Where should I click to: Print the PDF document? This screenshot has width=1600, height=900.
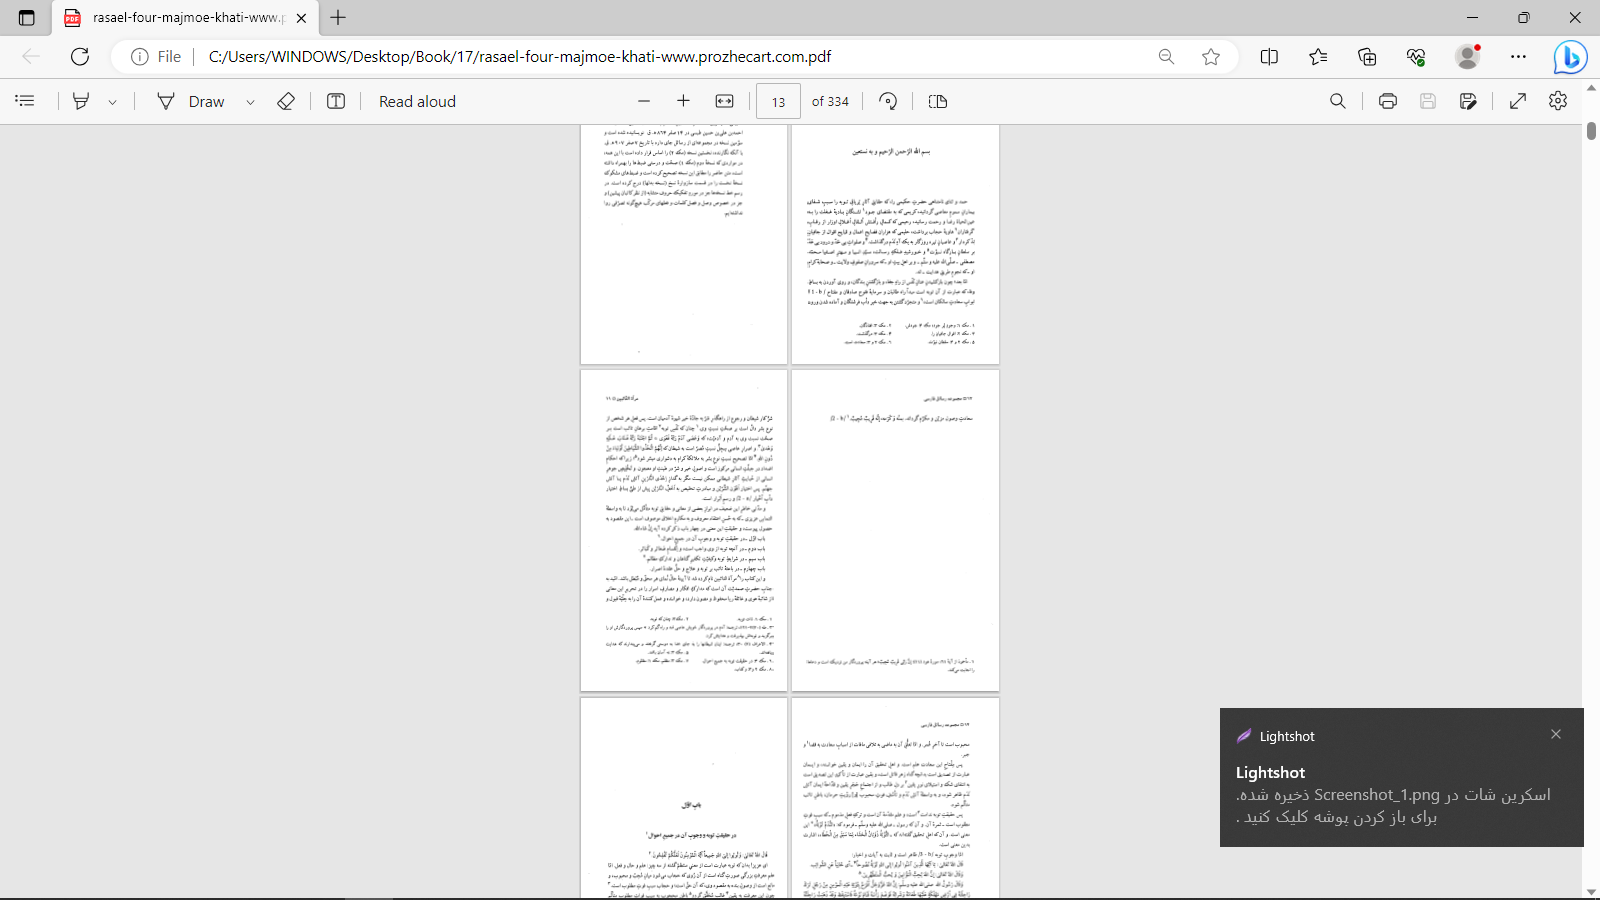pos(1387,101)
